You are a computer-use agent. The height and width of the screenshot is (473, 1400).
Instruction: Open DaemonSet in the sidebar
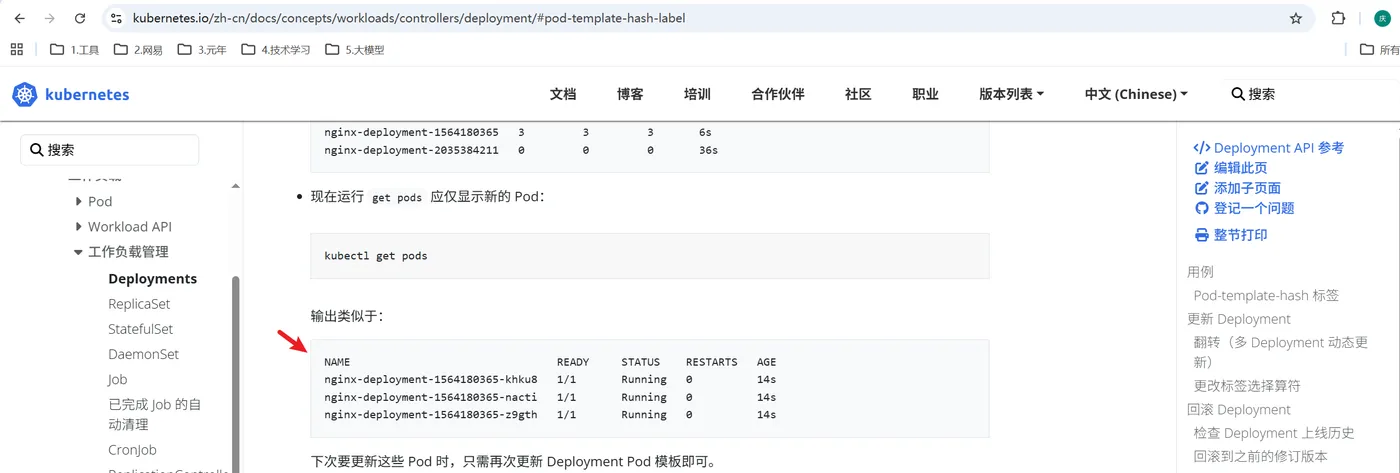(x=143, y=354)
